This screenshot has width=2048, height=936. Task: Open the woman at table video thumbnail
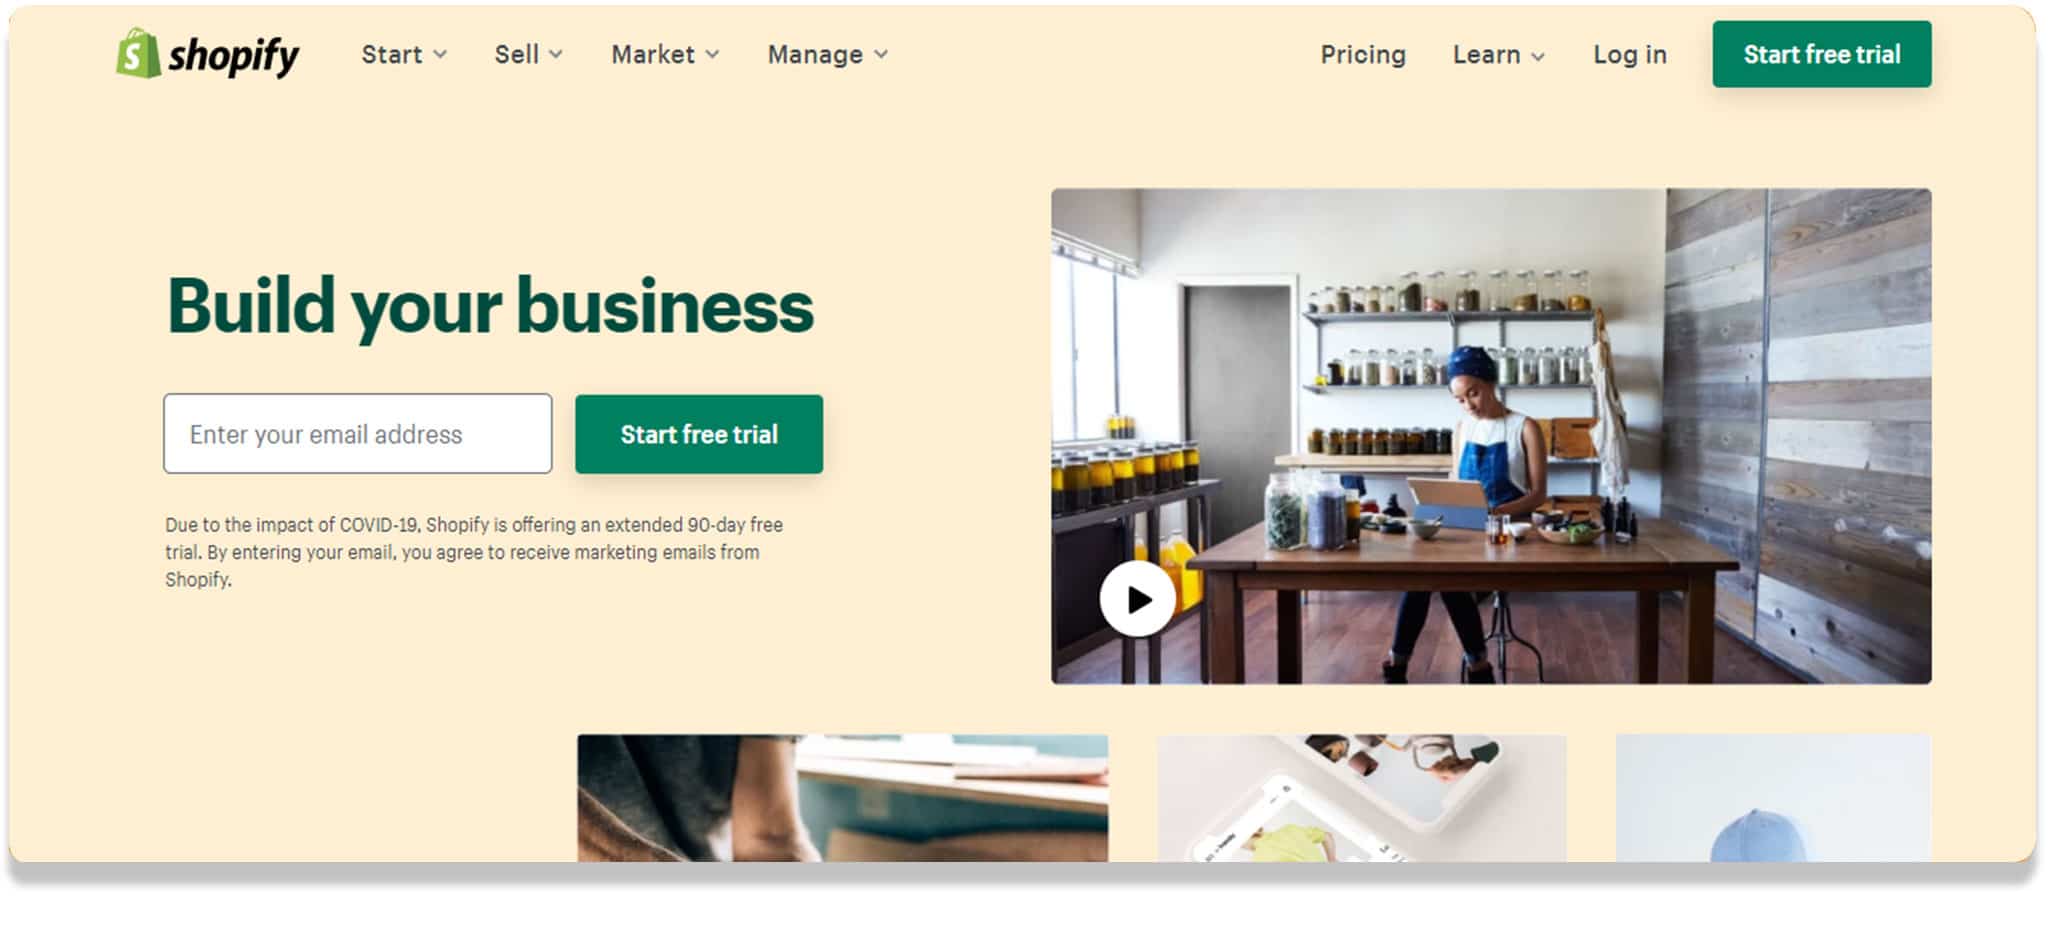coord(1491,436)
